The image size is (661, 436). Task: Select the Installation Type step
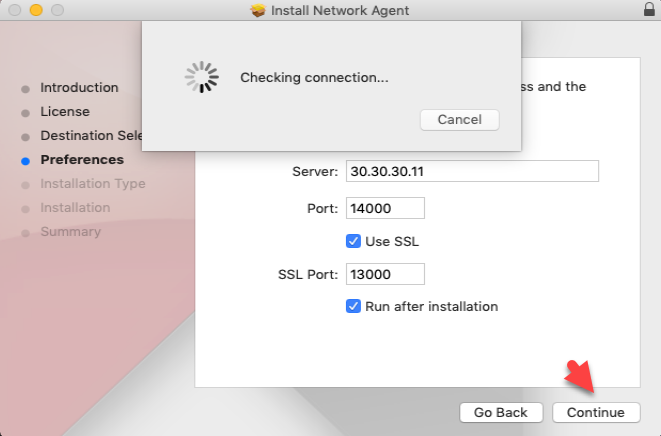click(x=93, y=184)
